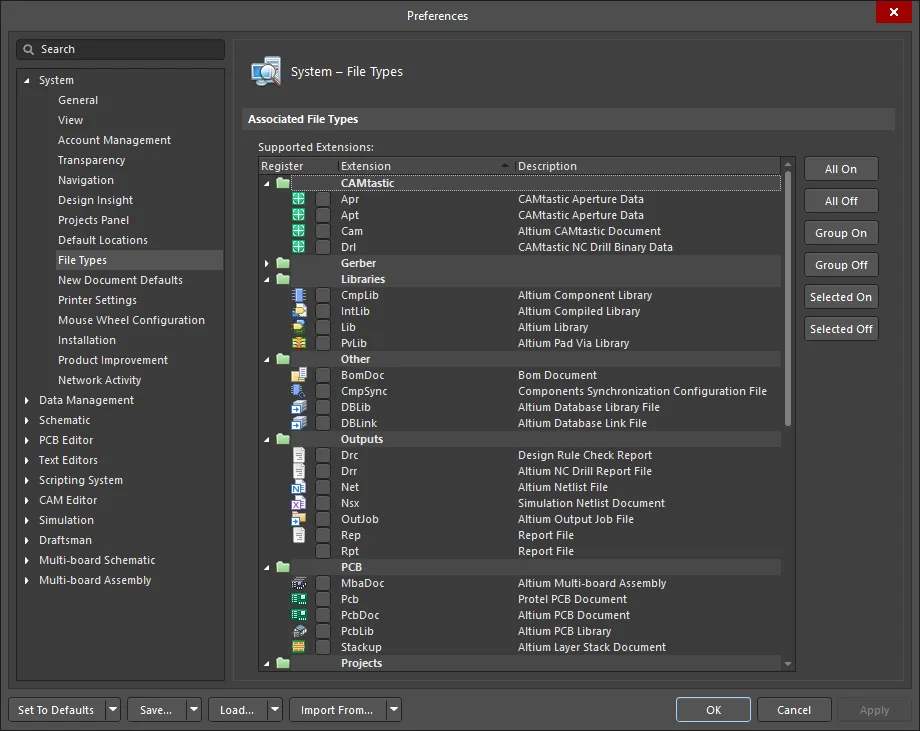Click the All On button

tap(841, 169)
